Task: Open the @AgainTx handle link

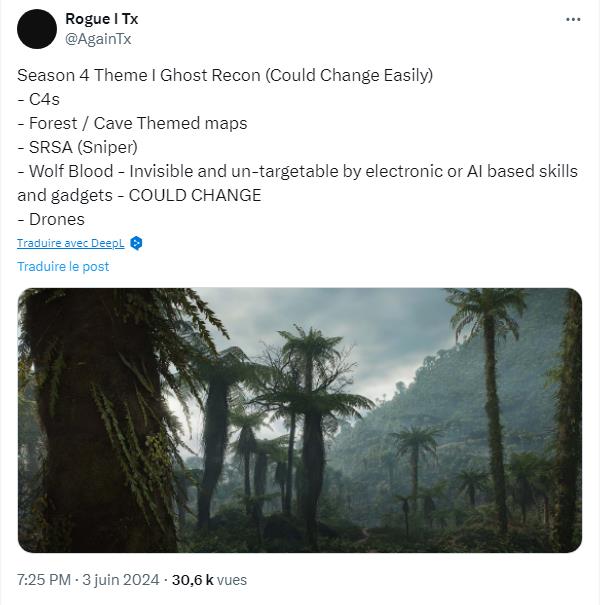Action: [x=98, y=38]
